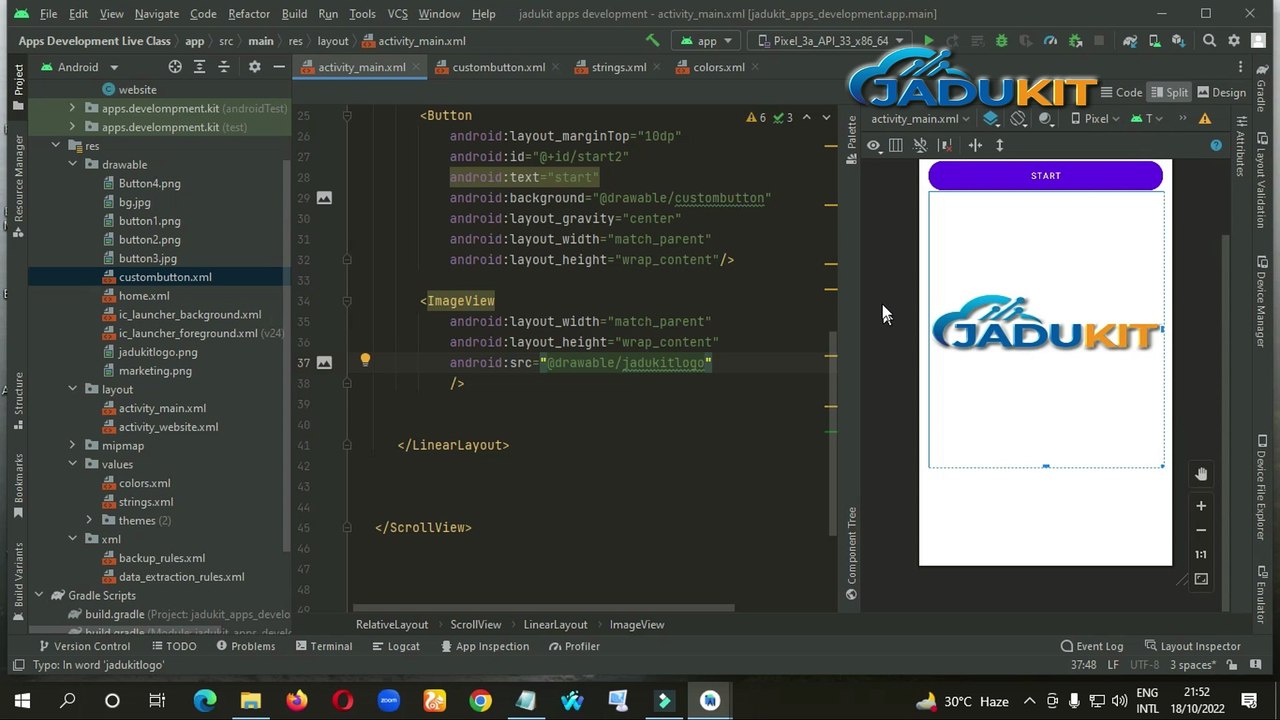Select design surface layers icon

pyautogui.click(x=991, y=118)
